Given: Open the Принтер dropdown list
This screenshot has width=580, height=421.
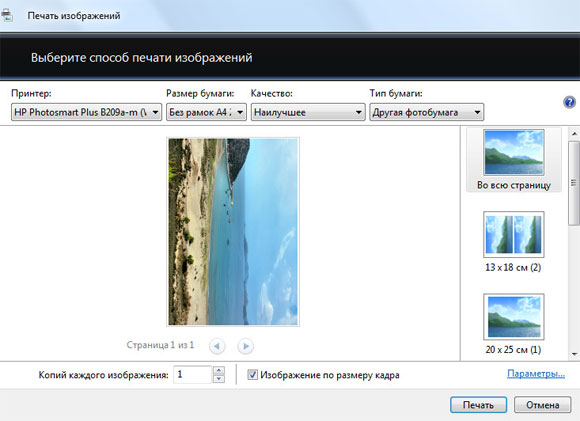Looking at the screenshot, I should (x=87, y=112).
